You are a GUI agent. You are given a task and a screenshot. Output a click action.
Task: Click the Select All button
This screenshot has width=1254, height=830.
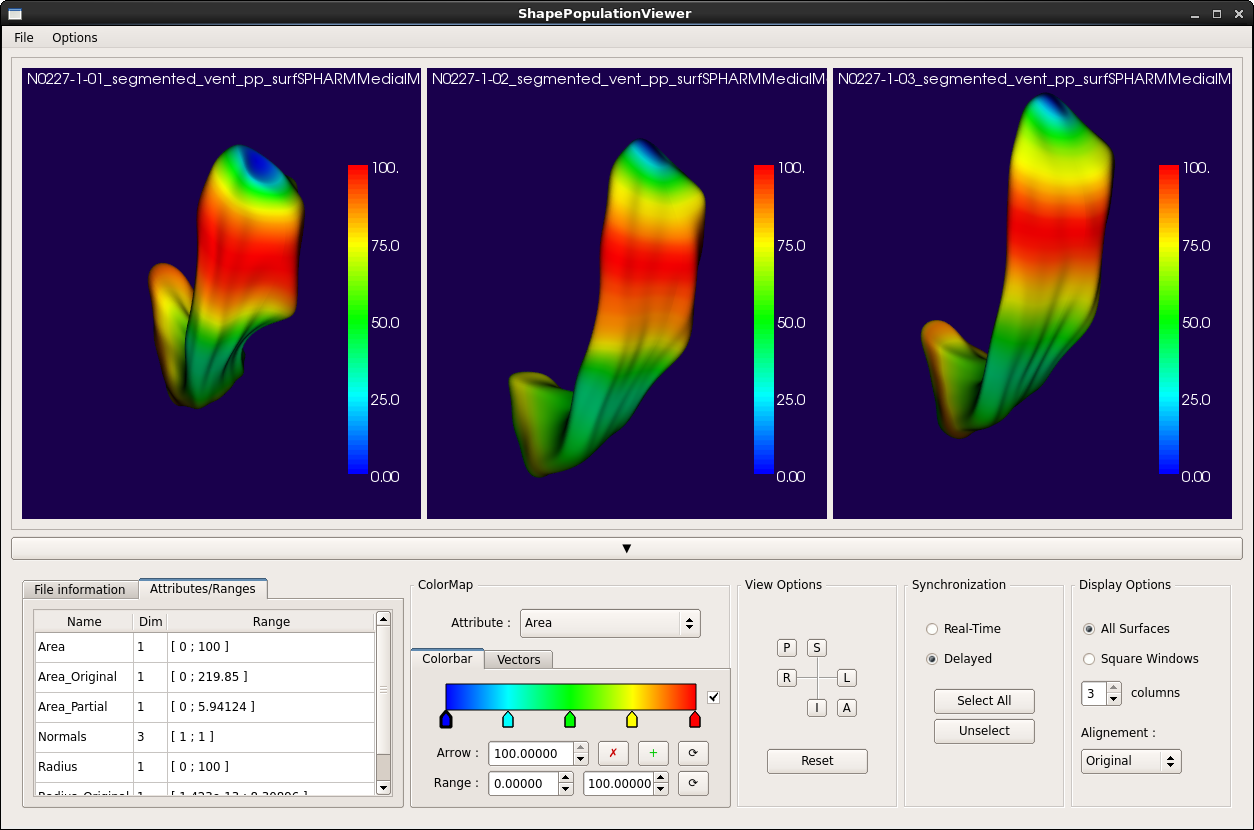984,701
